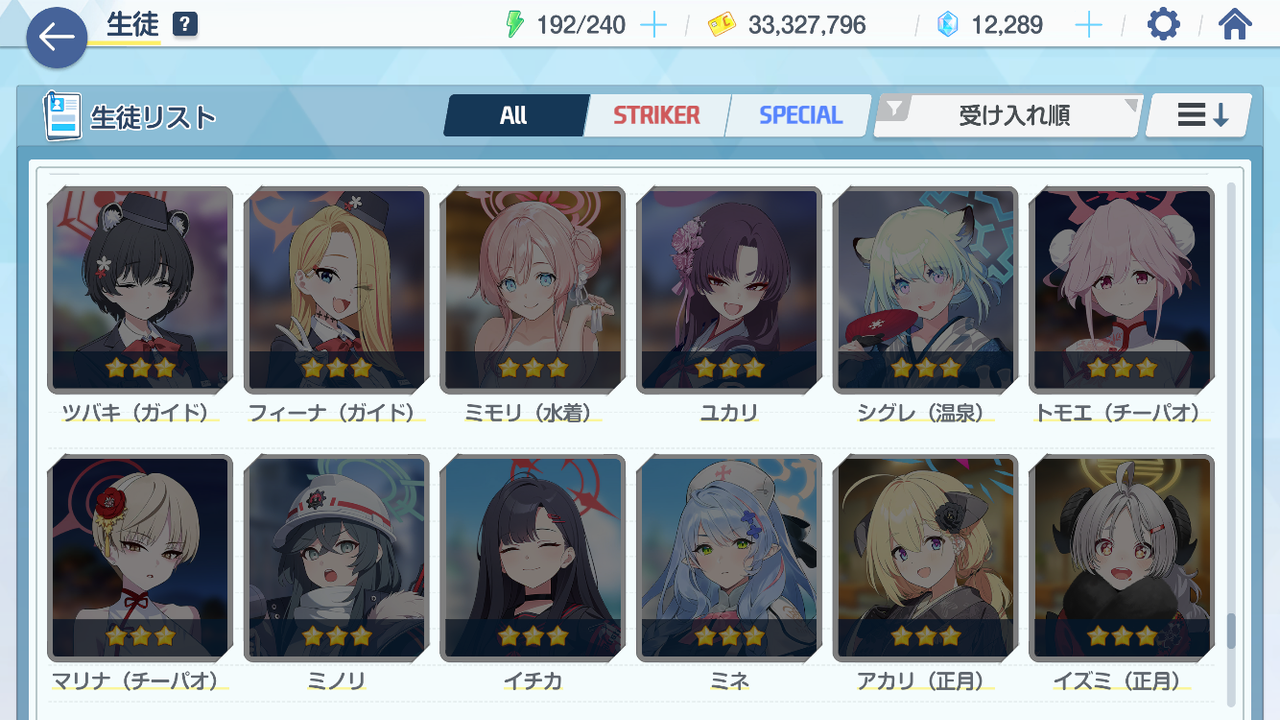Click the green energy lightning icon
Image resolution: width=1280 pixels, height=720 pixels.
[x=515, y=25]
